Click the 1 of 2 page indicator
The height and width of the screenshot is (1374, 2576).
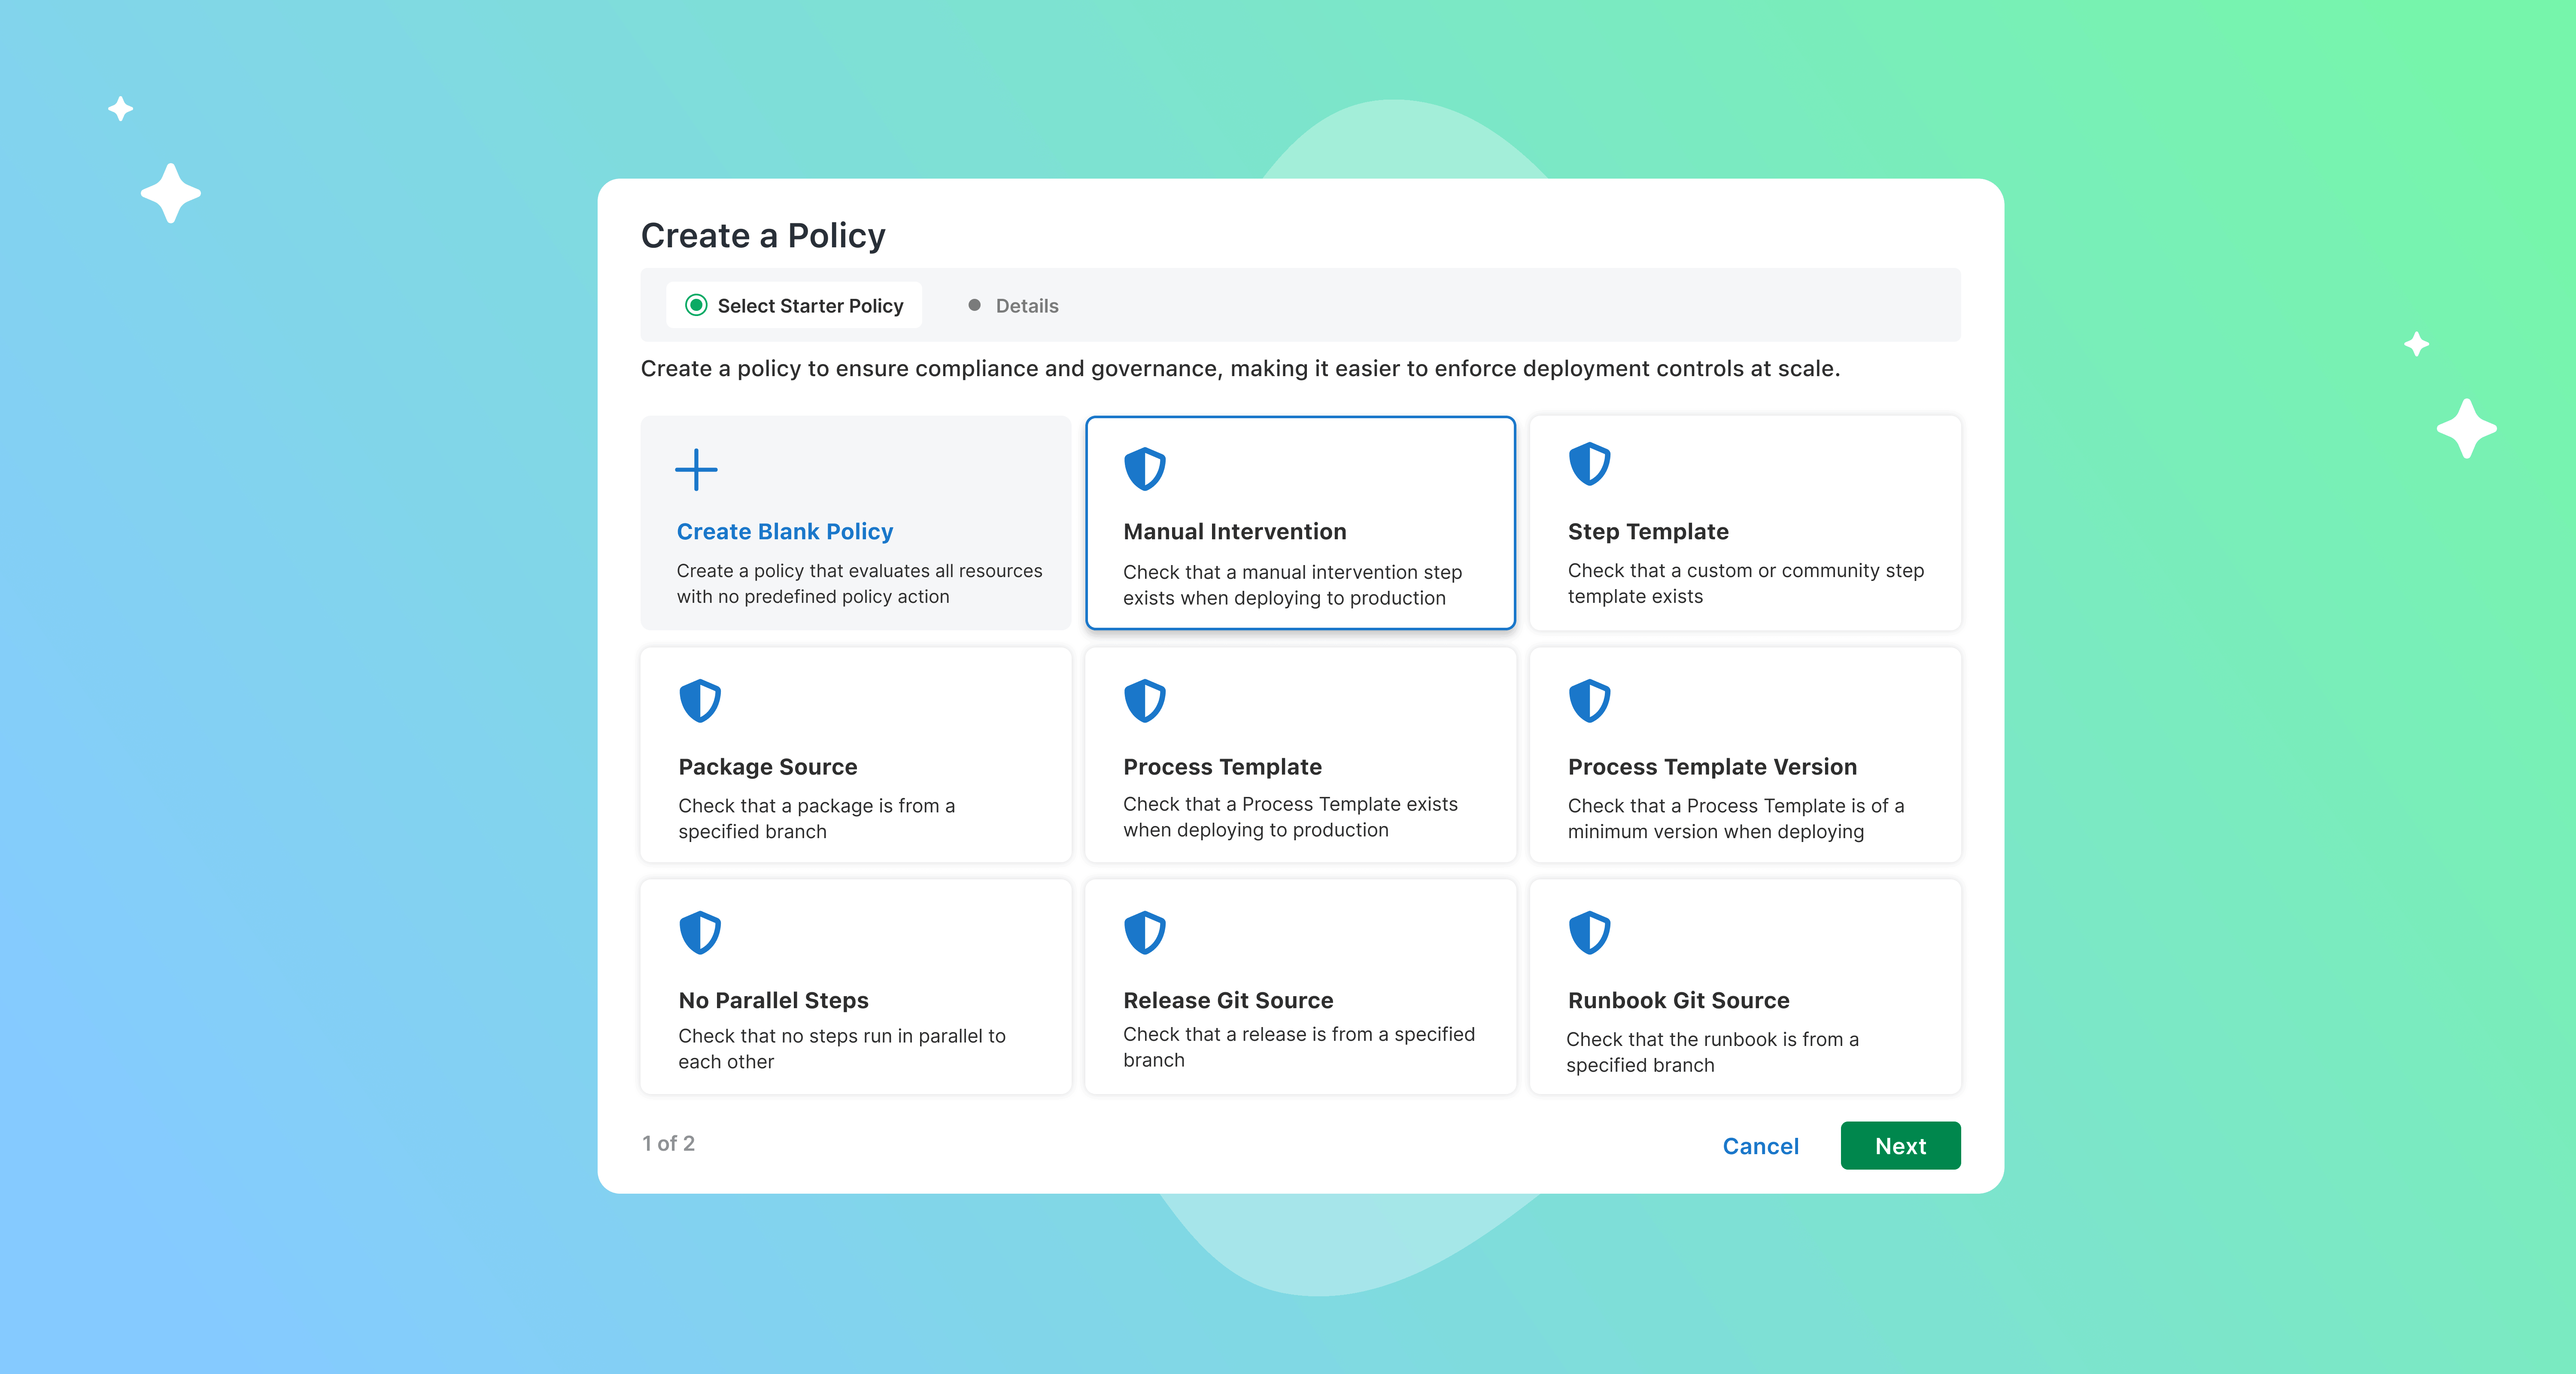click(x=667, y=1144)
